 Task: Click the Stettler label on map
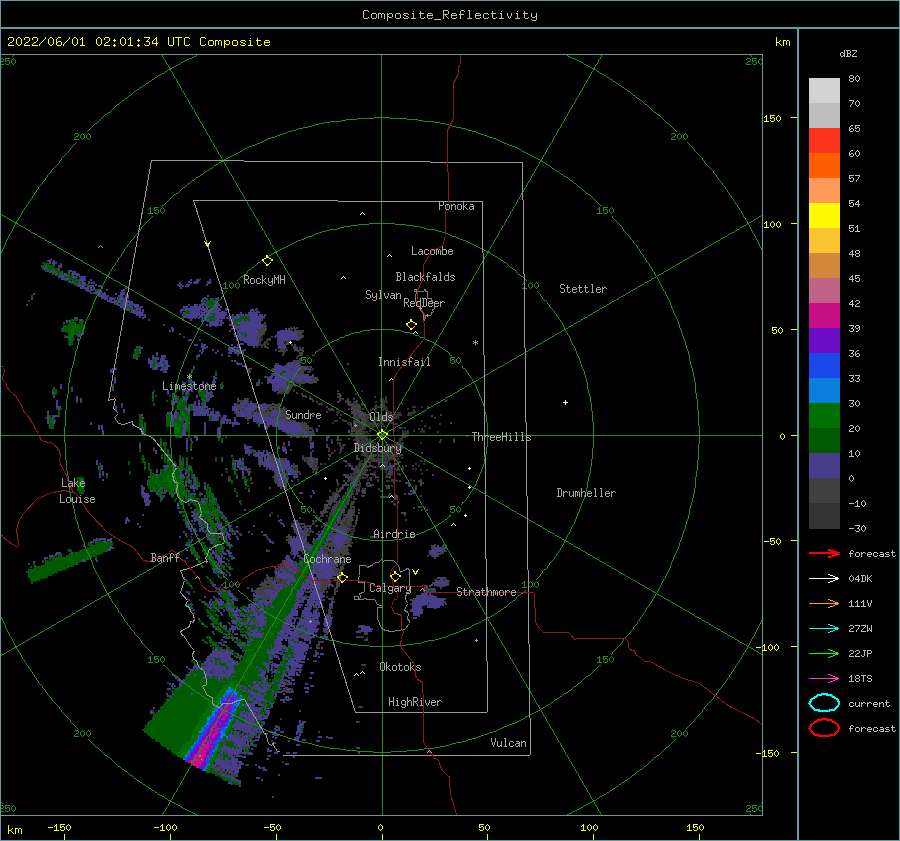click(x=583, y=289)
